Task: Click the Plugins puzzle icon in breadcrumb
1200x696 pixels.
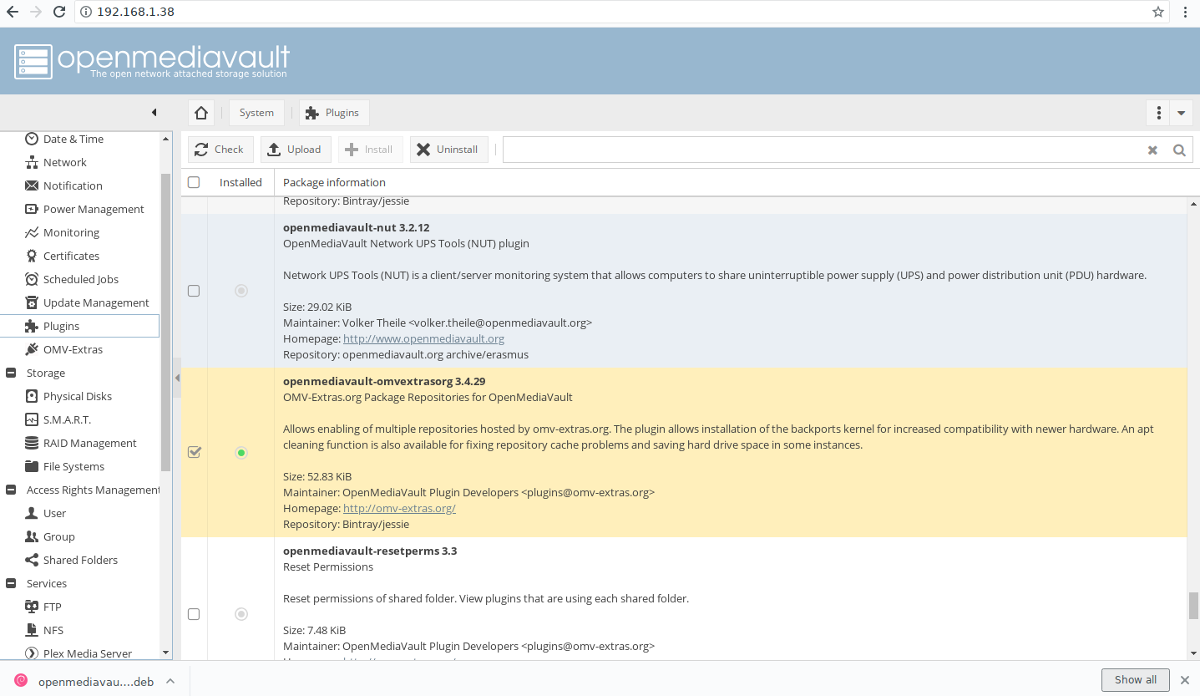Action: click(x=311, y=113)
